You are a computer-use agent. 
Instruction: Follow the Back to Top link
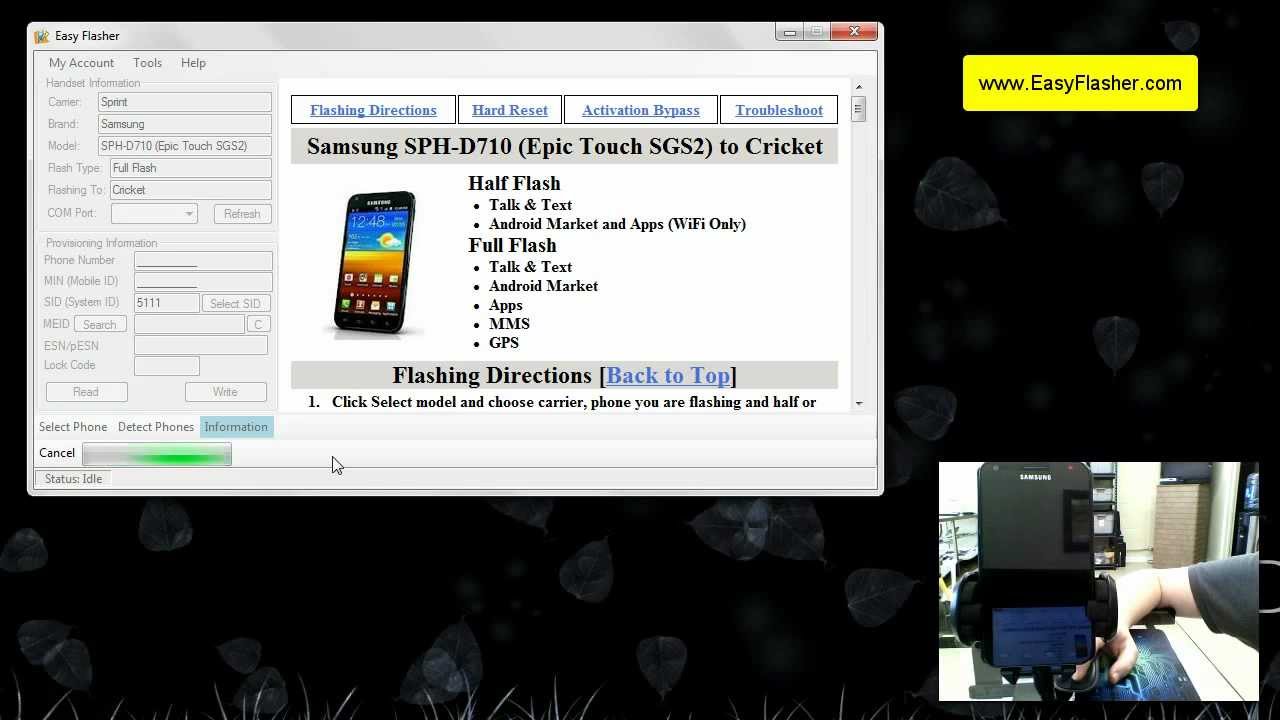click(x=668, y=375)
